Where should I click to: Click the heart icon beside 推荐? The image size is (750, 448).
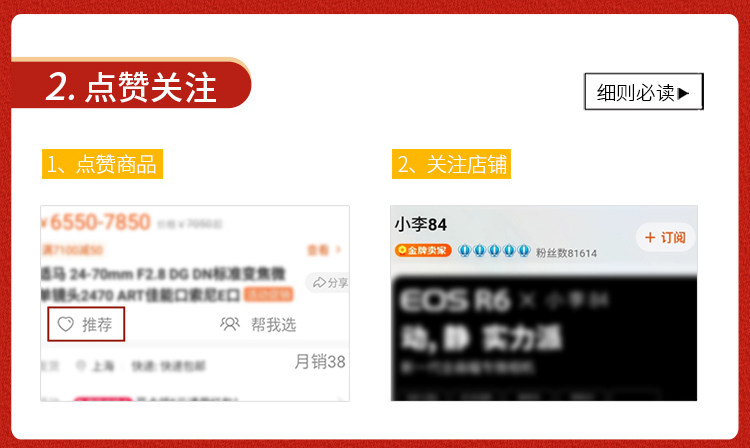click(66, 325)
